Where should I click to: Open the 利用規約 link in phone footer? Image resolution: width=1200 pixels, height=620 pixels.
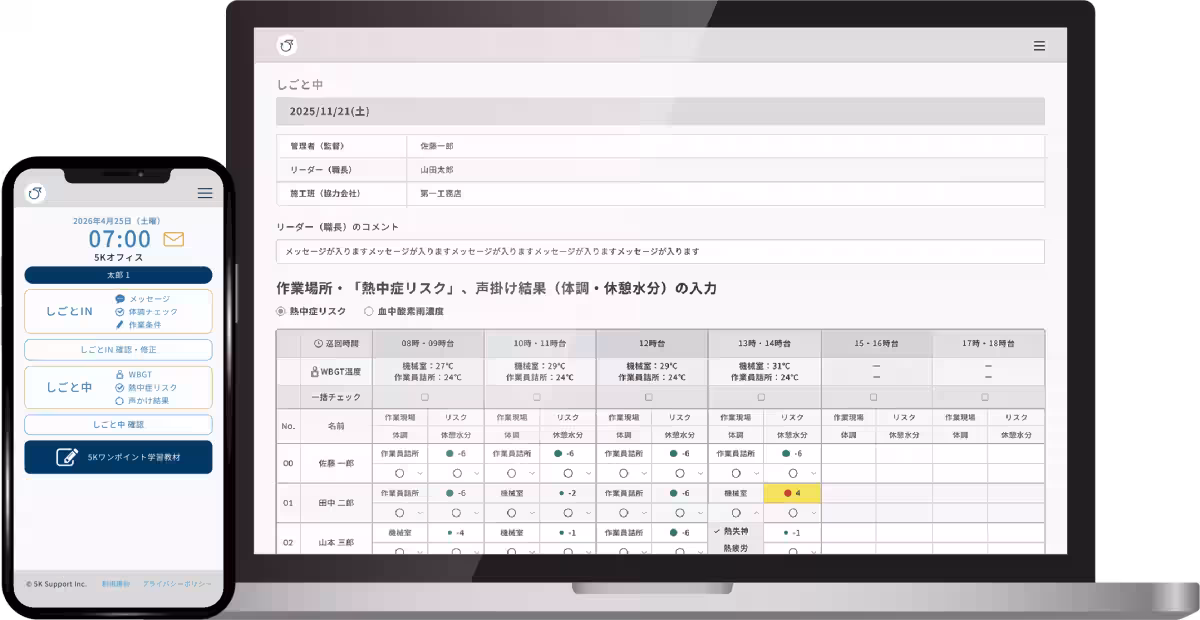click(116, 583)
